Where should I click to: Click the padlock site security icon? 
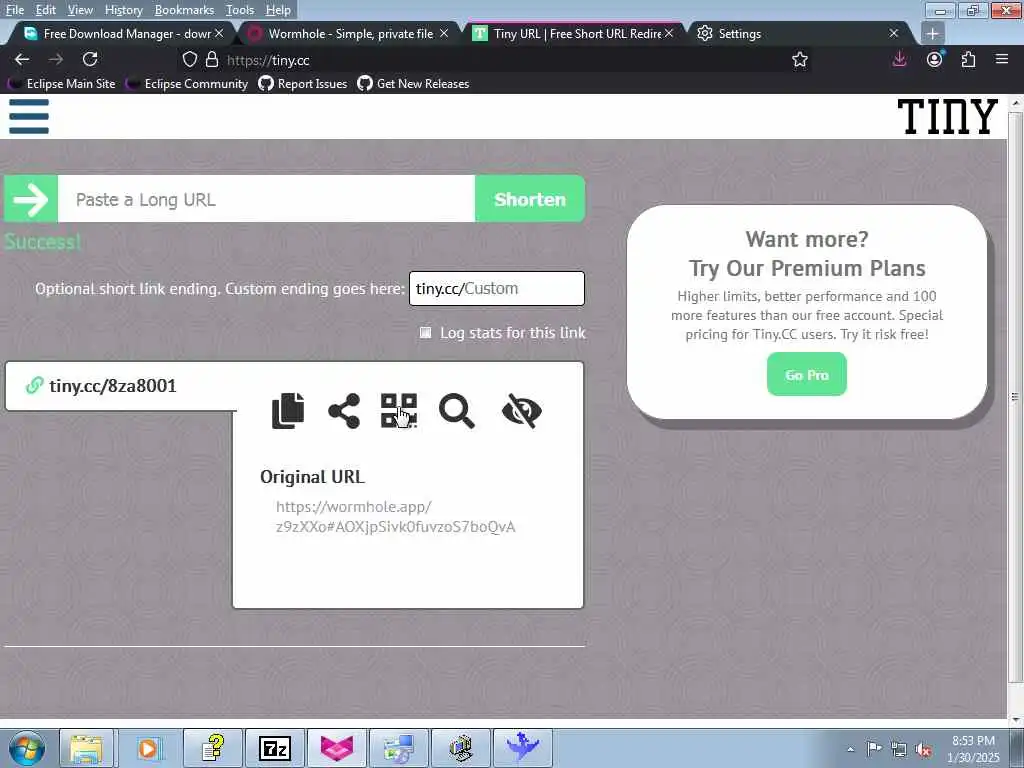click(212, 60)
